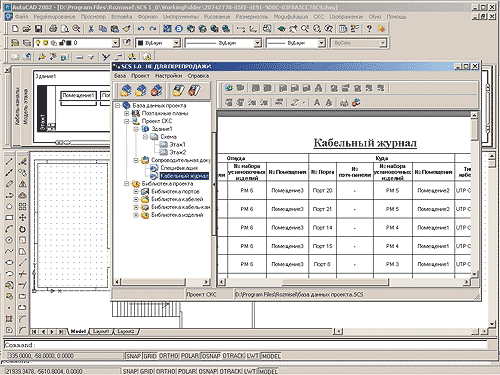Screen dimensions: 500x375
Task: Click the Help question mark icon
Action: click(369, 29)
